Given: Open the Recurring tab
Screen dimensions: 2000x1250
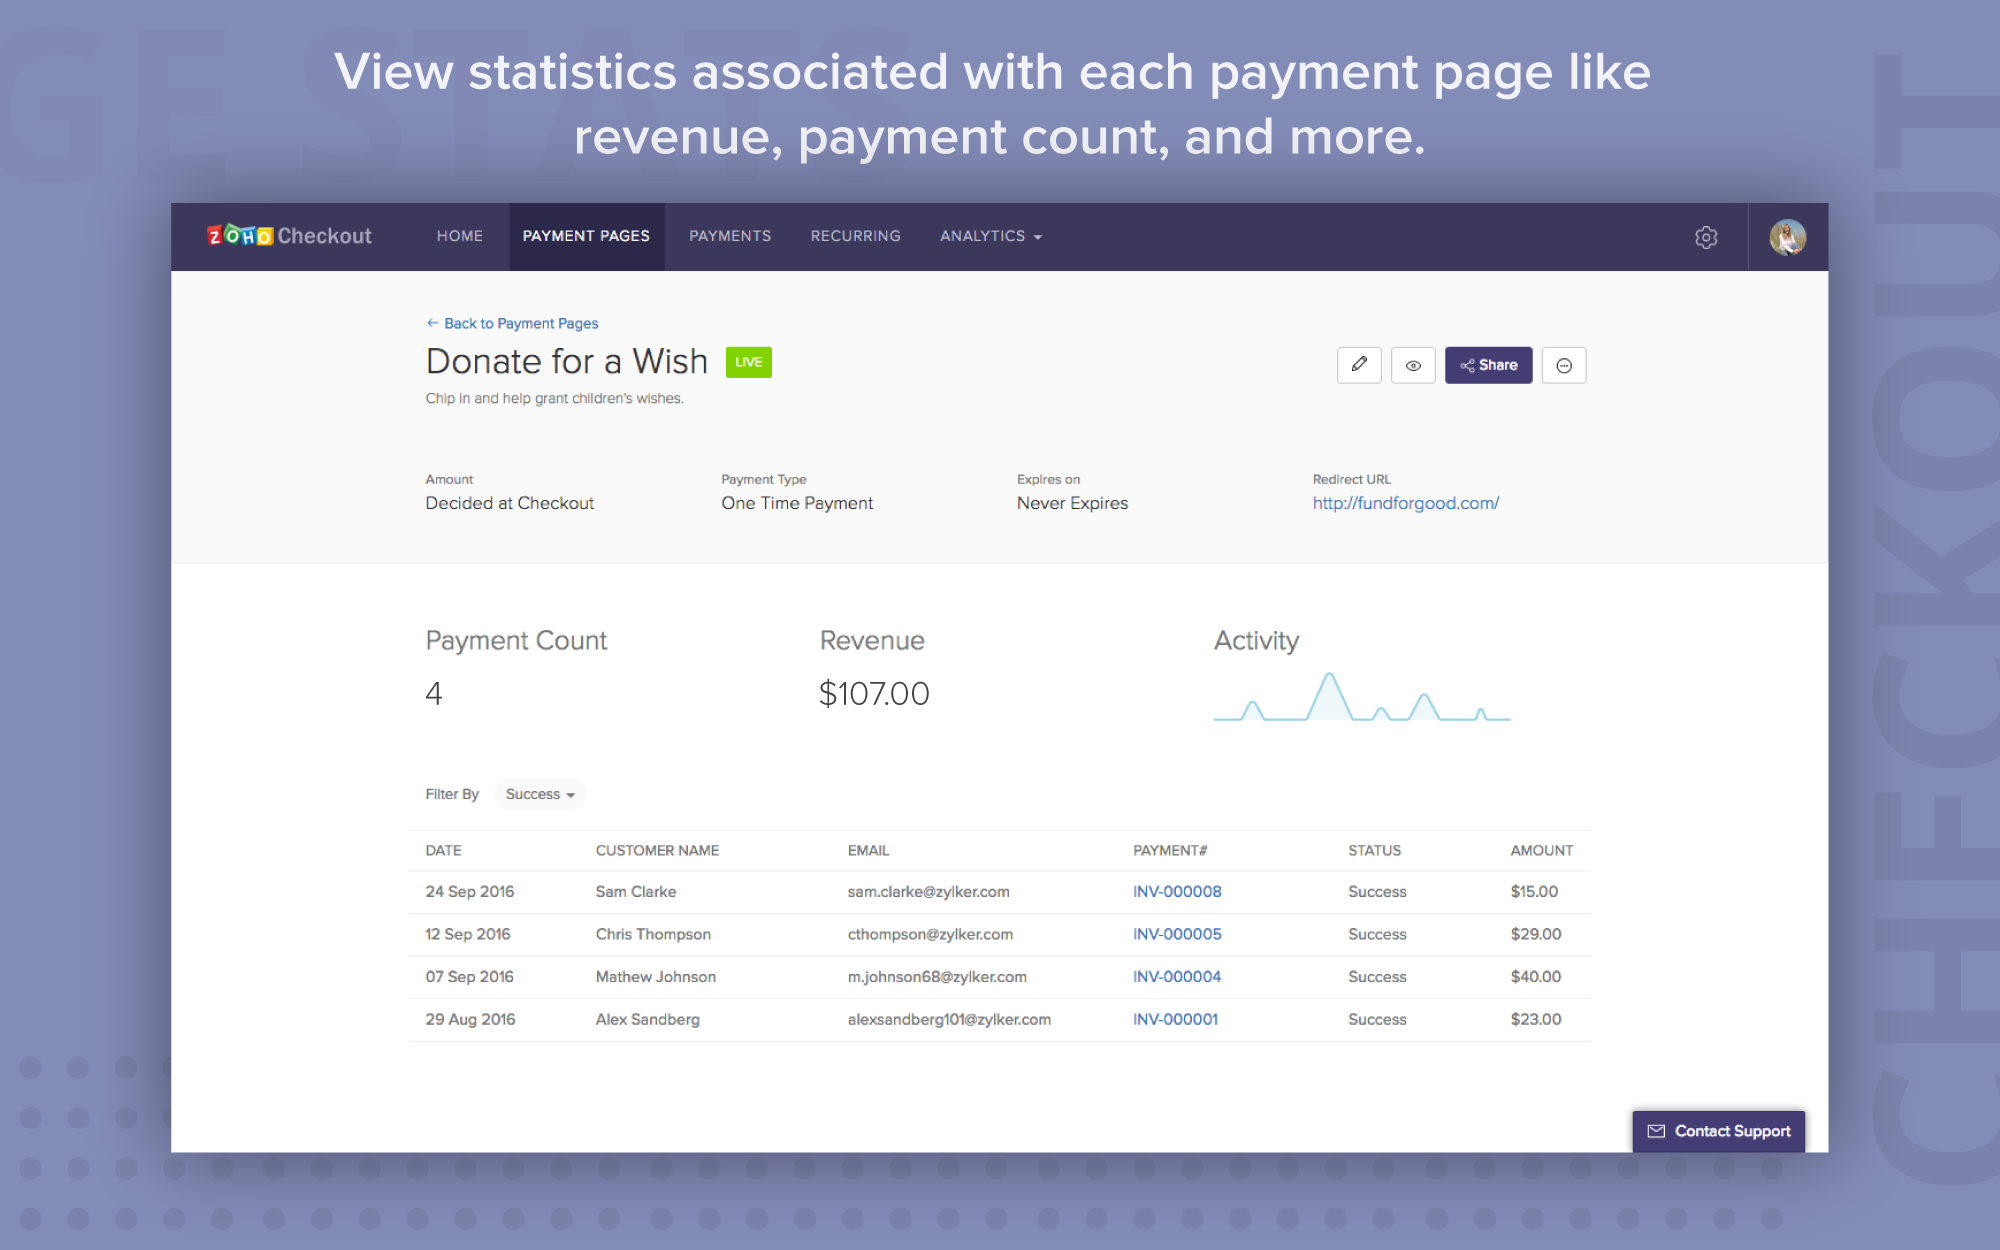Looking at the screenshot, I should pyautogui.click(x=855, y=236).
